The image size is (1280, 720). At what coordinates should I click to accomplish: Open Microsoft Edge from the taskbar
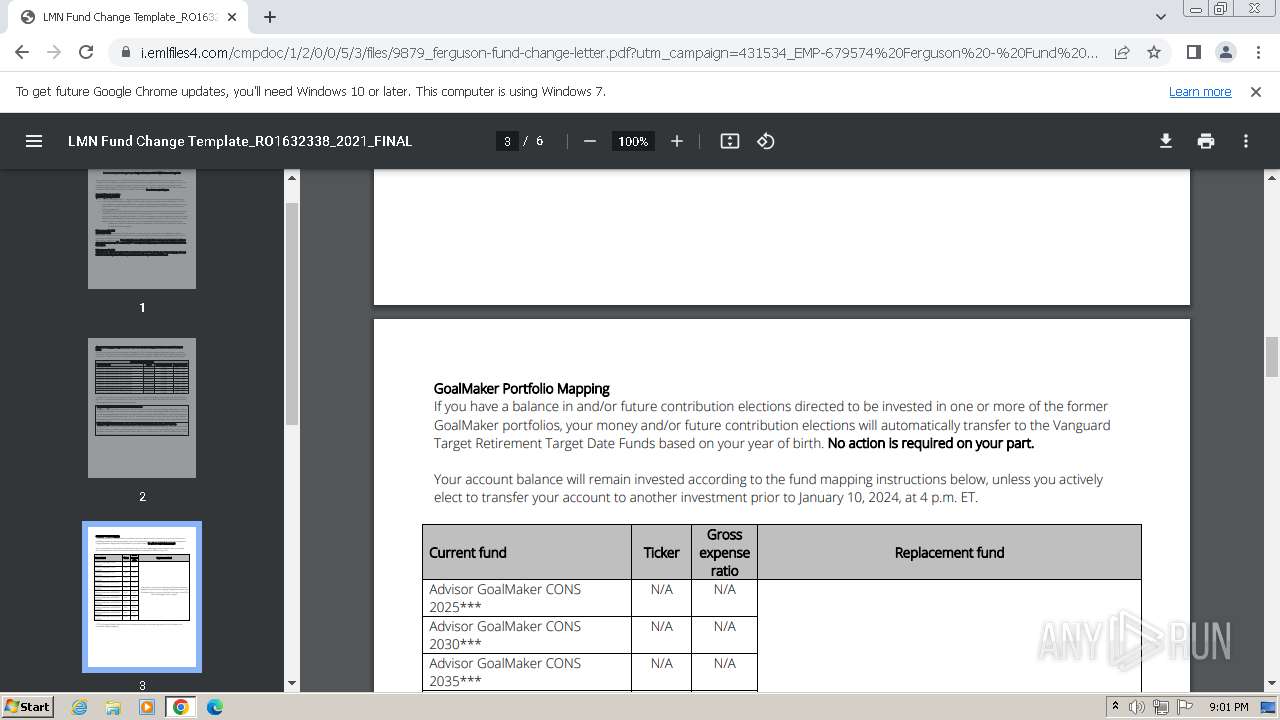click(215, 707)
